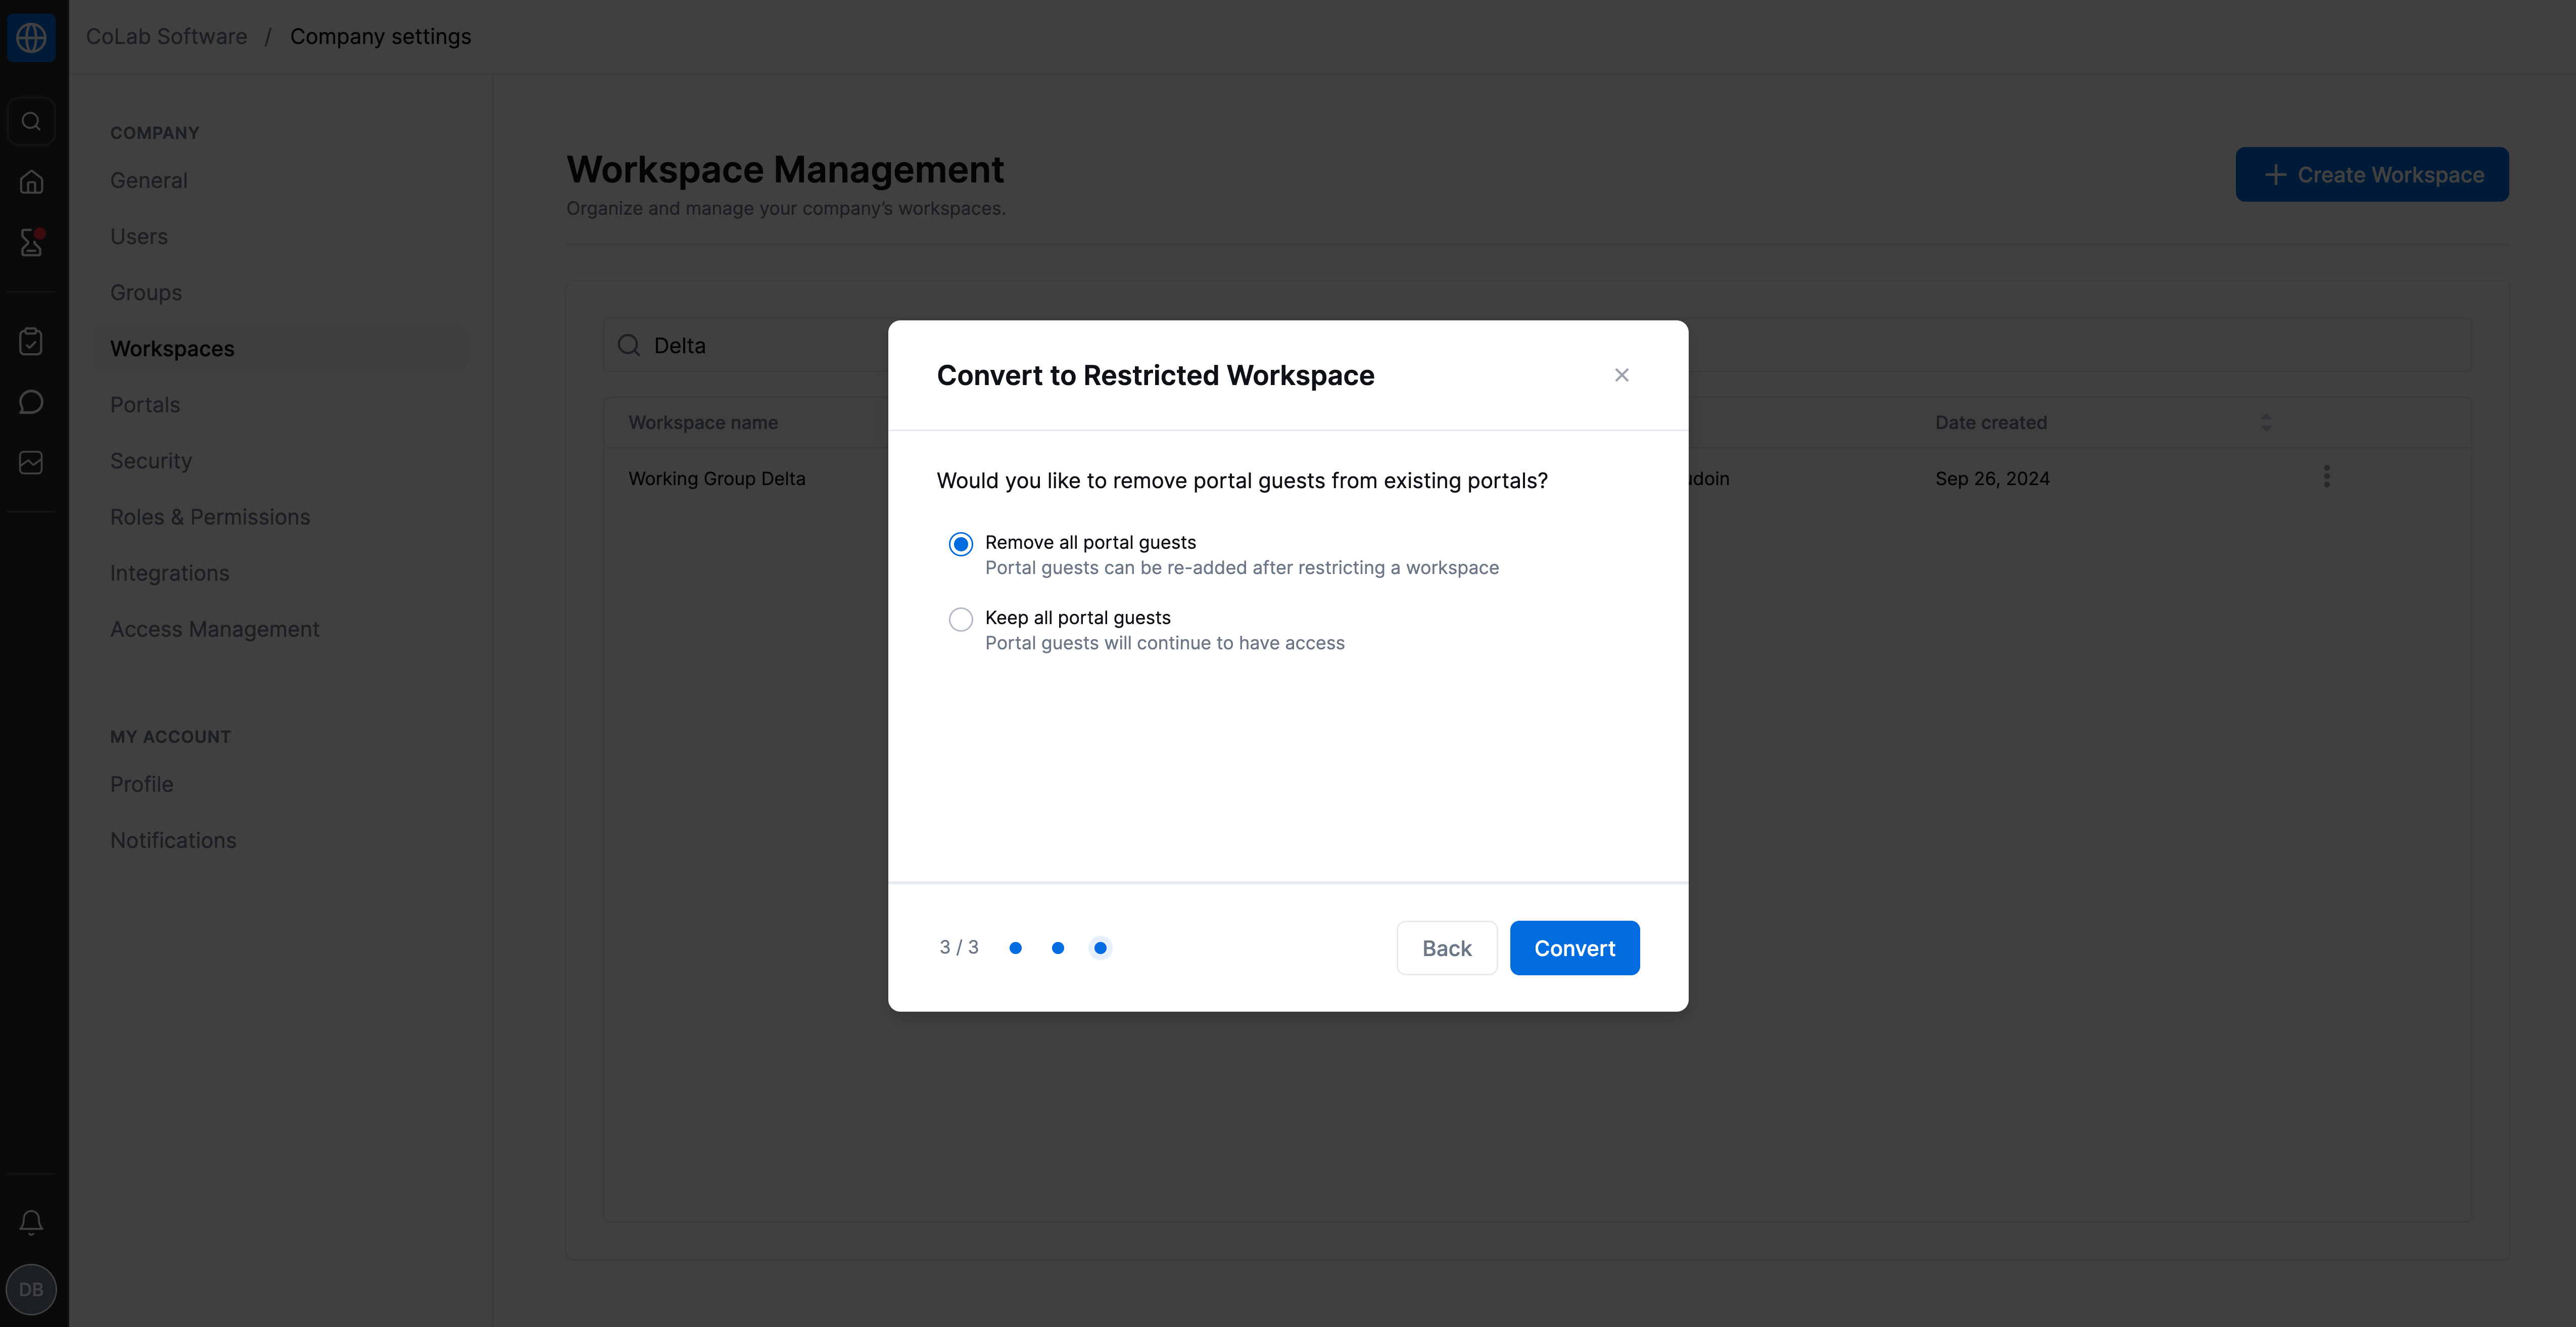Click CoLab Software breadcrumb link
Viewport: 2576px width, 1327px height.
[x=167, y=37]
